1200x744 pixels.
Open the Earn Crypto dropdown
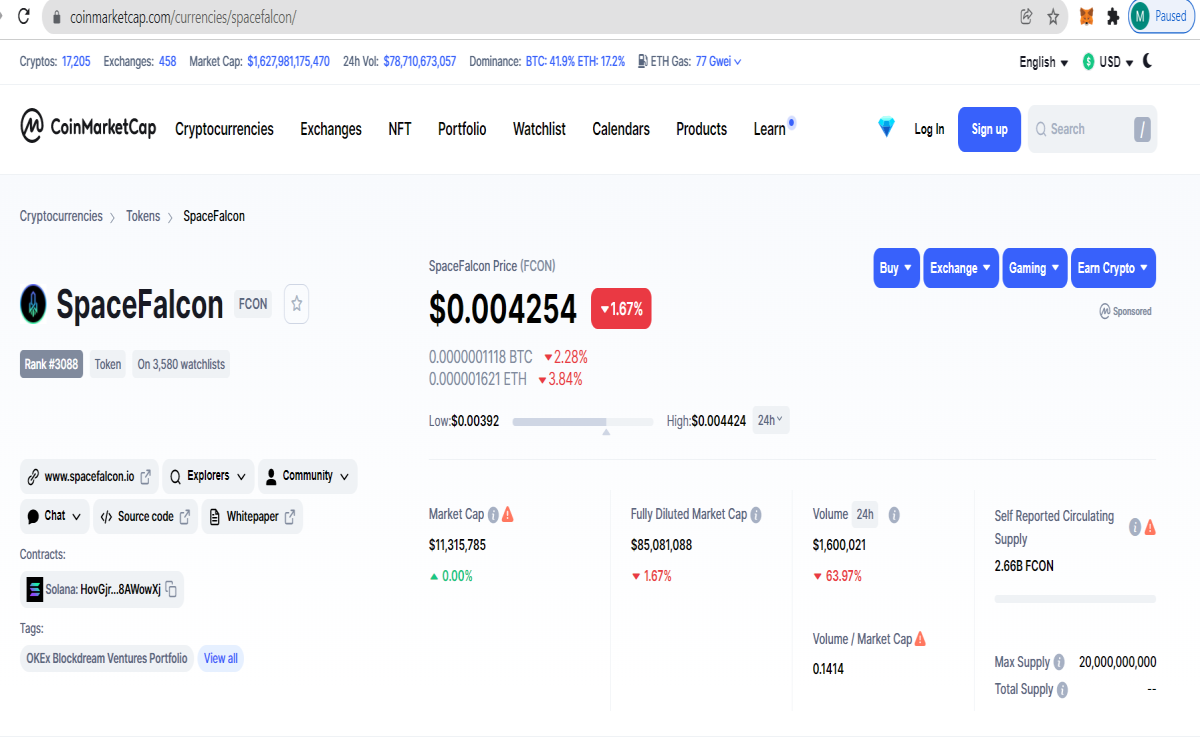(1113, 268)
